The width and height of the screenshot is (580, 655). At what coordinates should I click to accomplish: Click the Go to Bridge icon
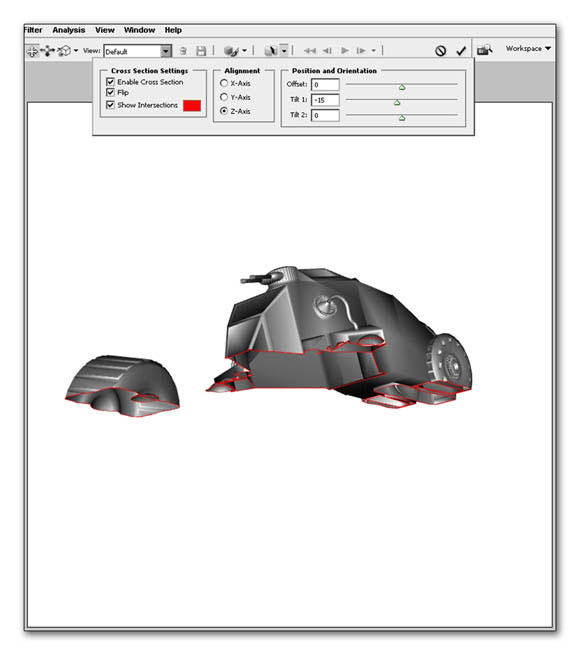click(485, 50)
